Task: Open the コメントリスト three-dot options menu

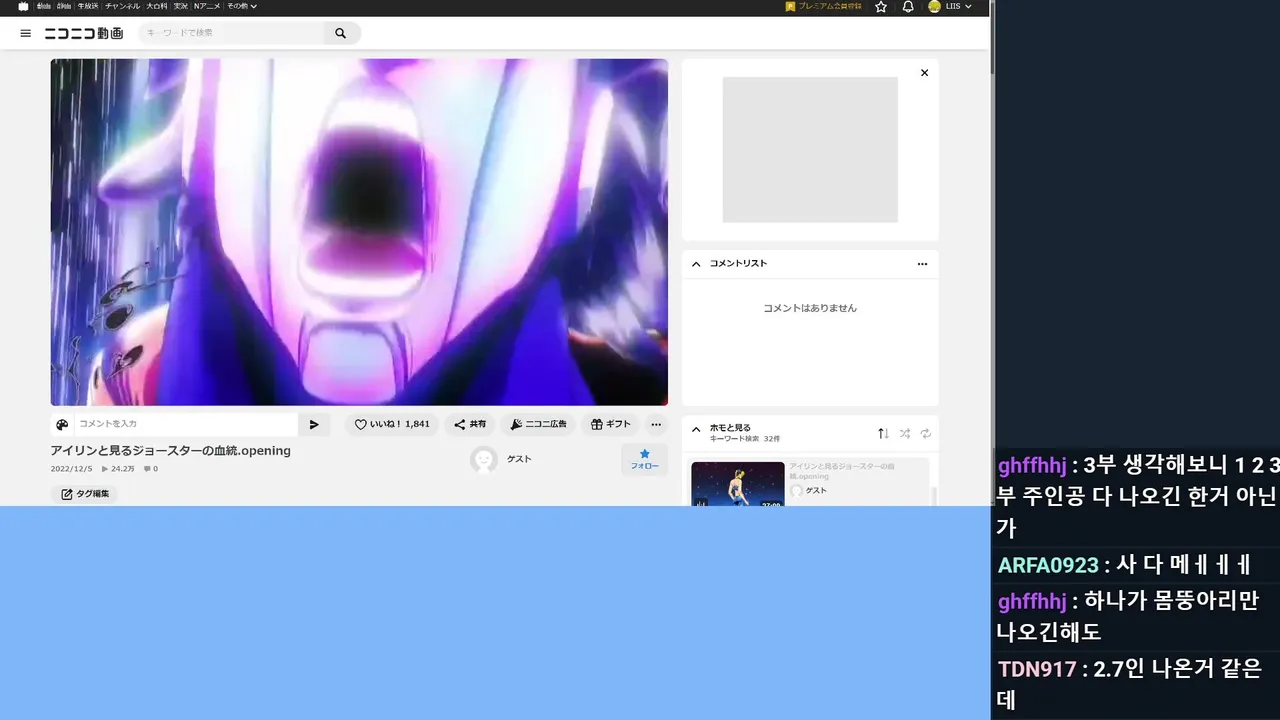Action: point(922,264)
